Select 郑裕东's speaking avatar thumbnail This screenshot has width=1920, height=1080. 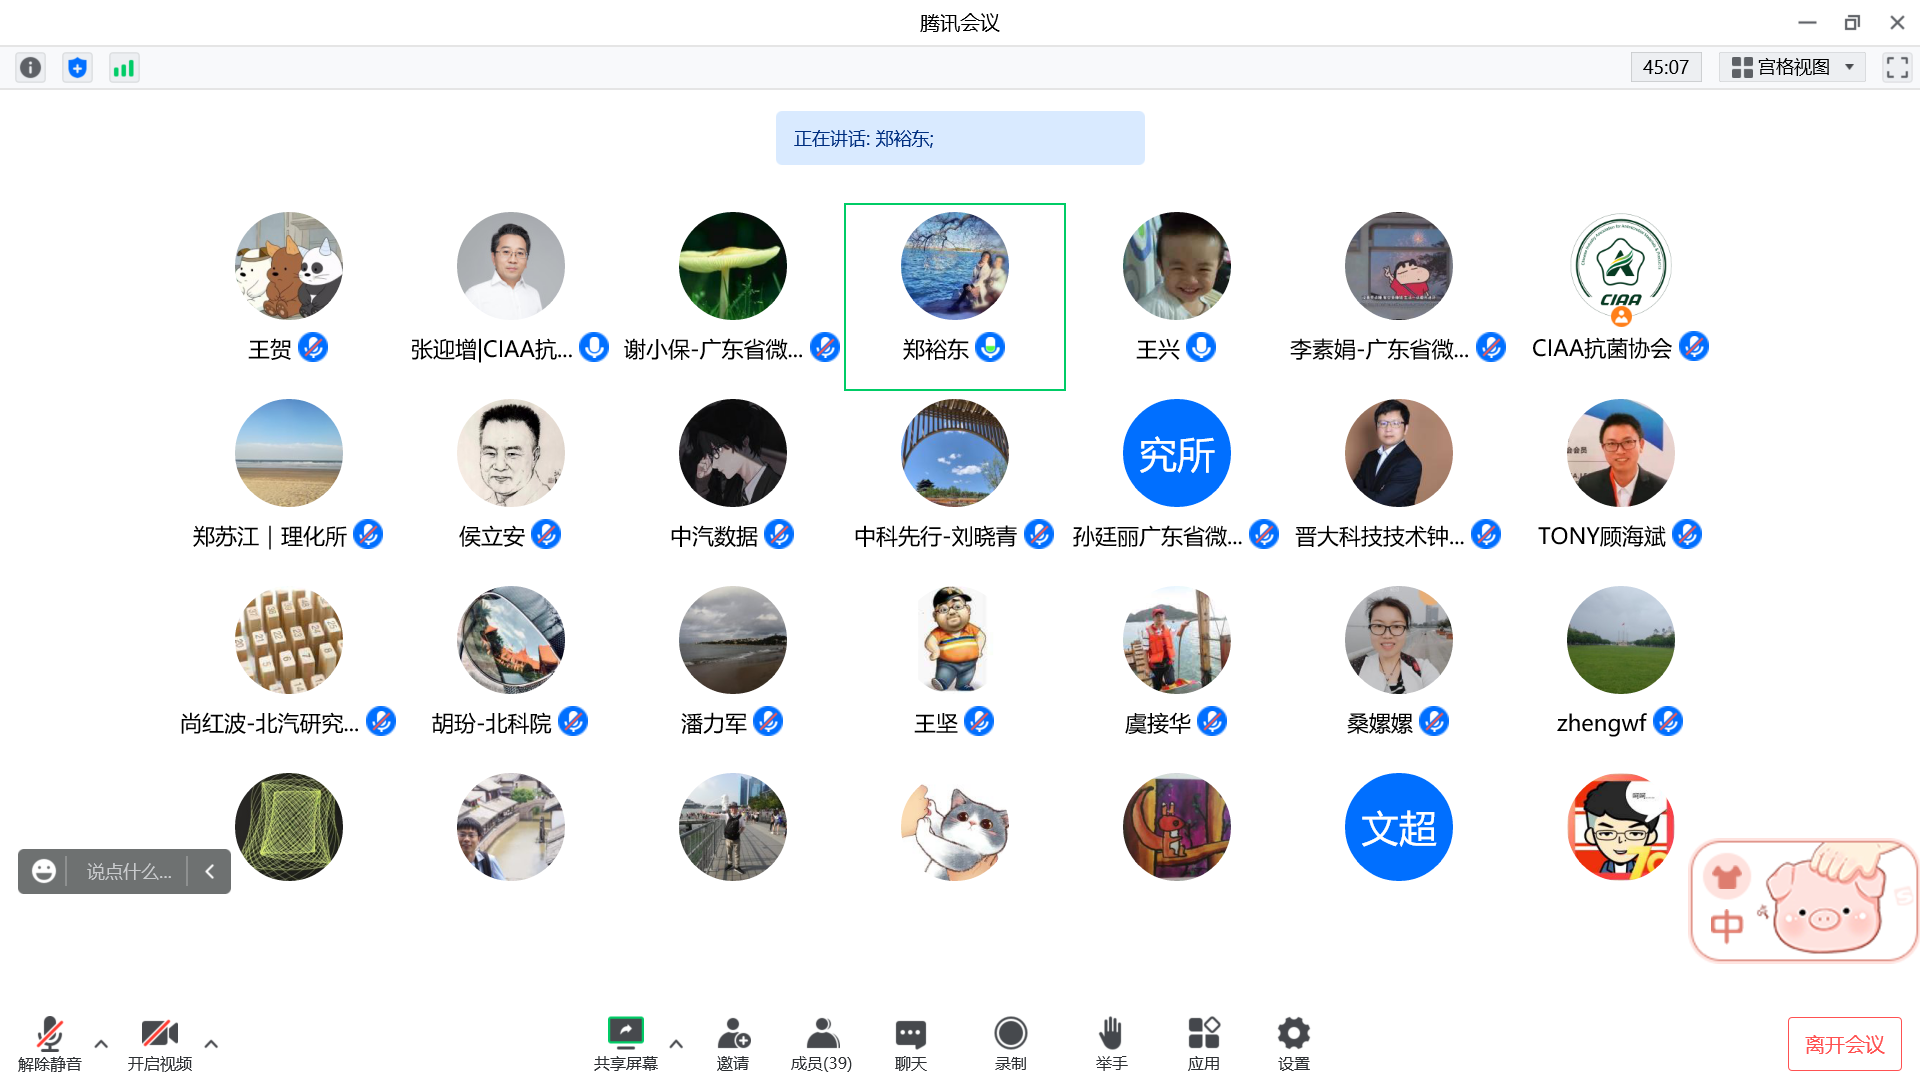point(955,266)
